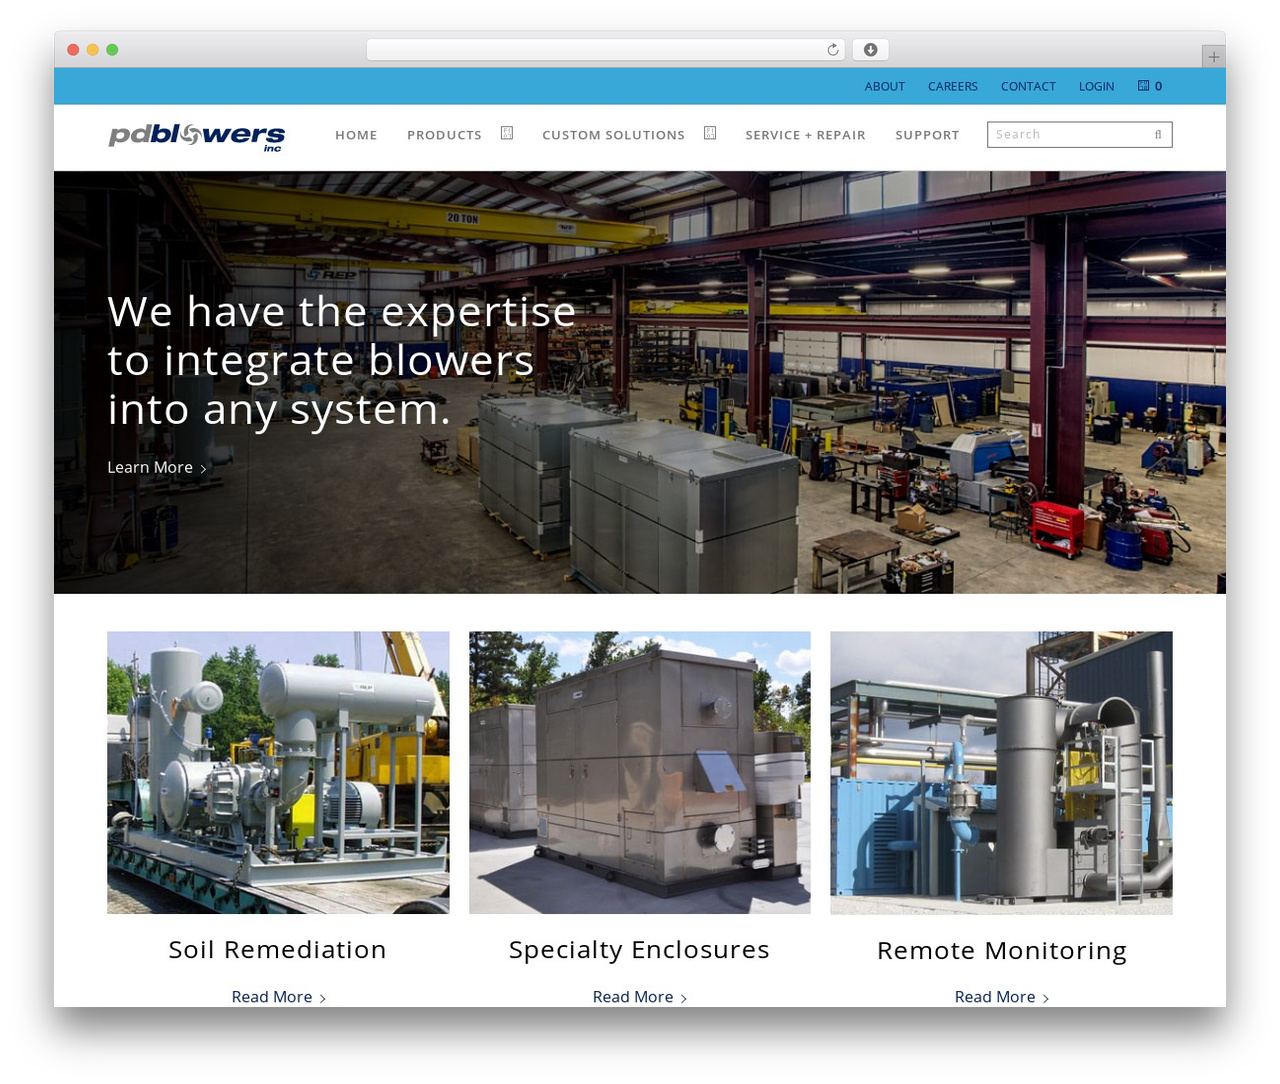Click the browser address bar
Image resolution: width=1280 pixels, height=1084 pixels.
tap(606, 50)
